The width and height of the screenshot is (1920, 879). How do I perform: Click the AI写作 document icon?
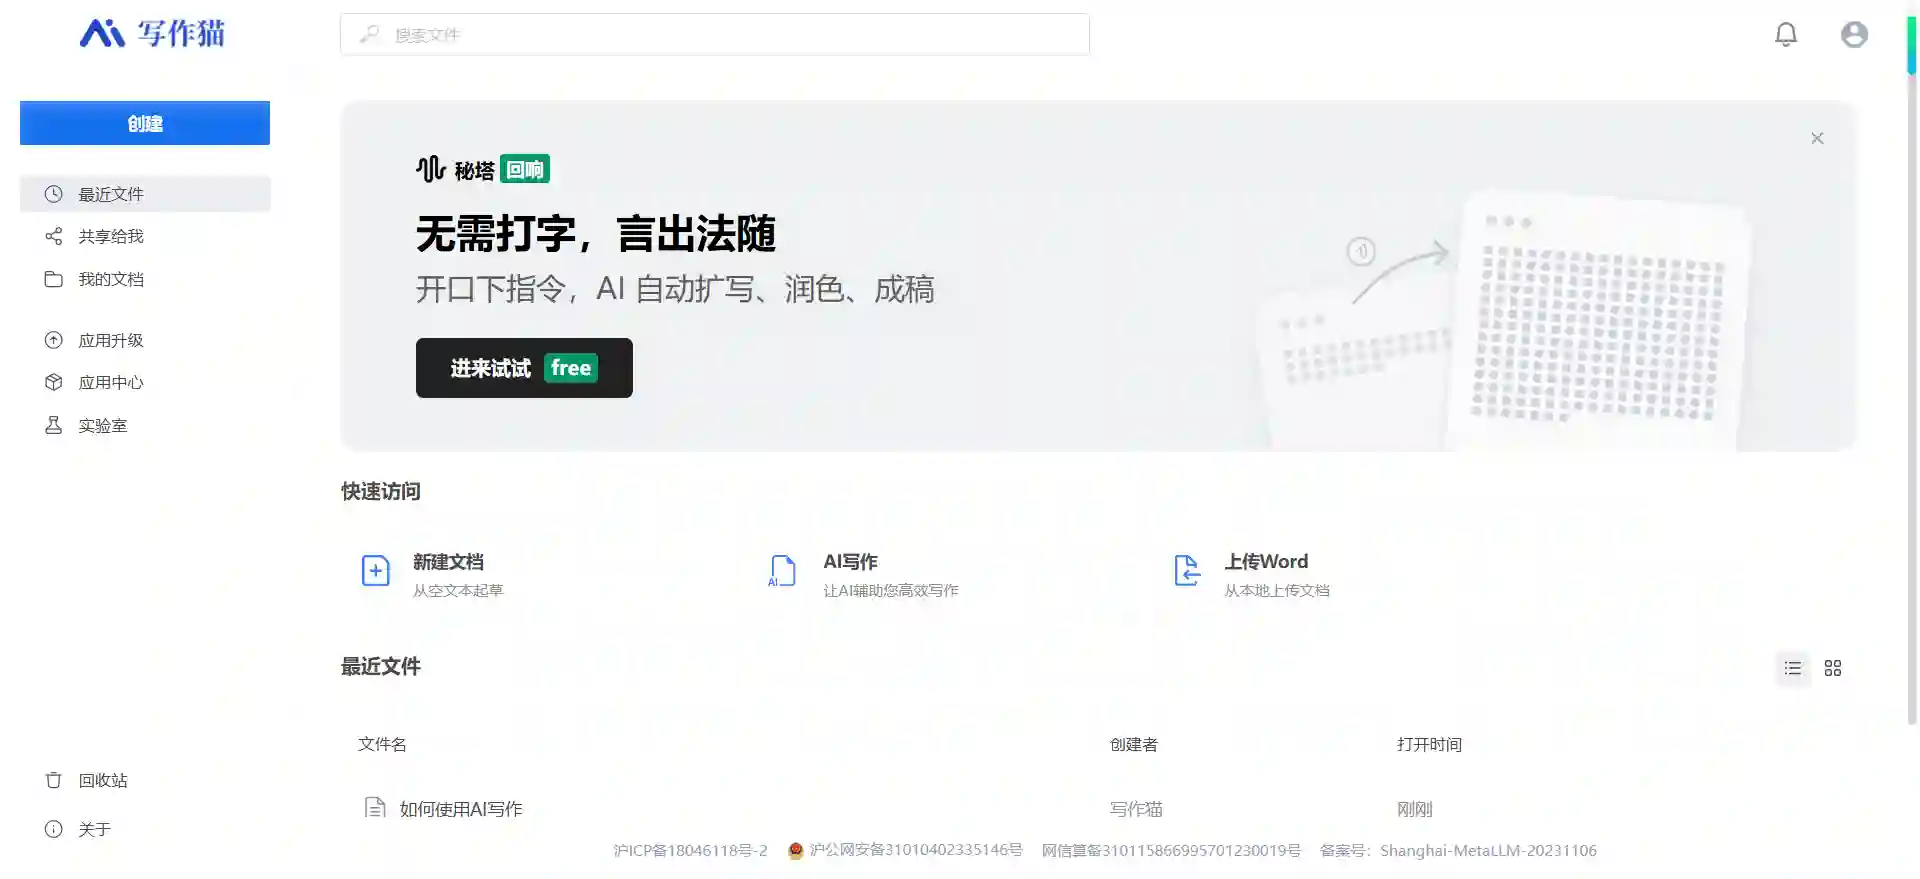(x=782, y=571)
